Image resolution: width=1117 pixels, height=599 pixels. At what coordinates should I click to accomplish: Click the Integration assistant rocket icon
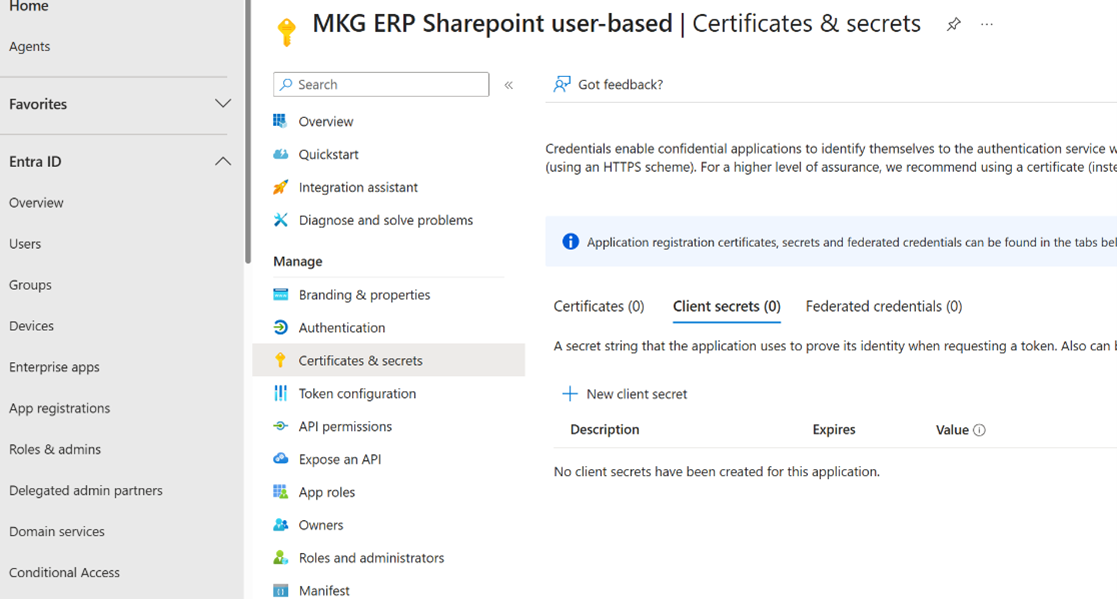[x=280, y=187]
